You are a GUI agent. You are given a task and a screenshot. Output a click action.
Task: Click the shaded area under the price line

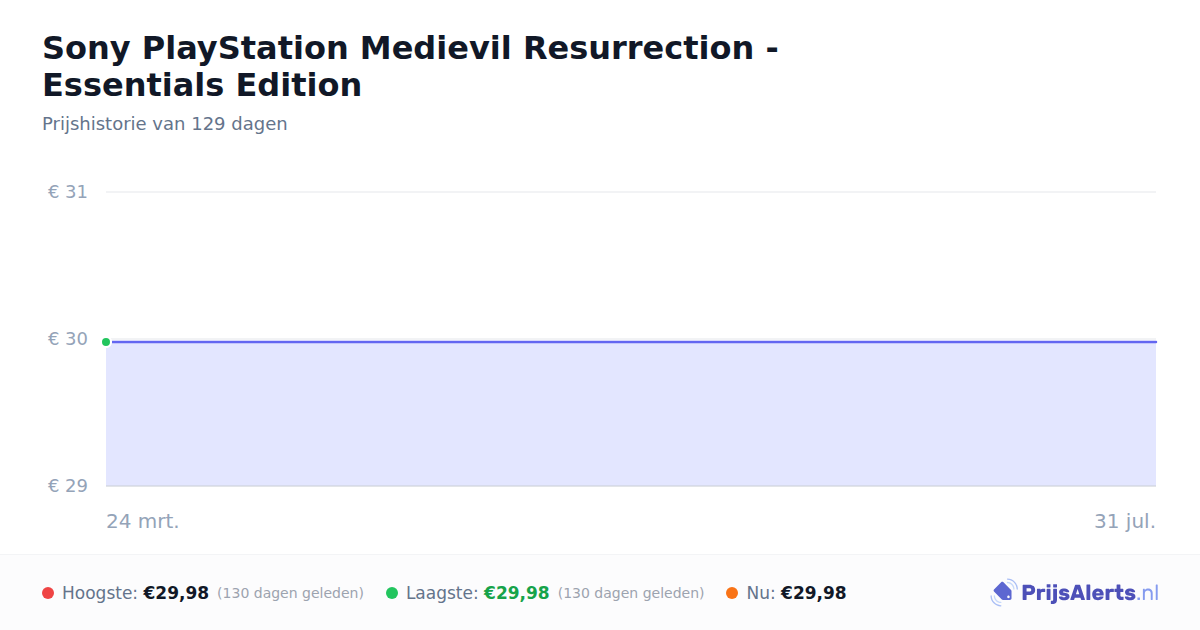pyautogui.click(x=631, y=415)
